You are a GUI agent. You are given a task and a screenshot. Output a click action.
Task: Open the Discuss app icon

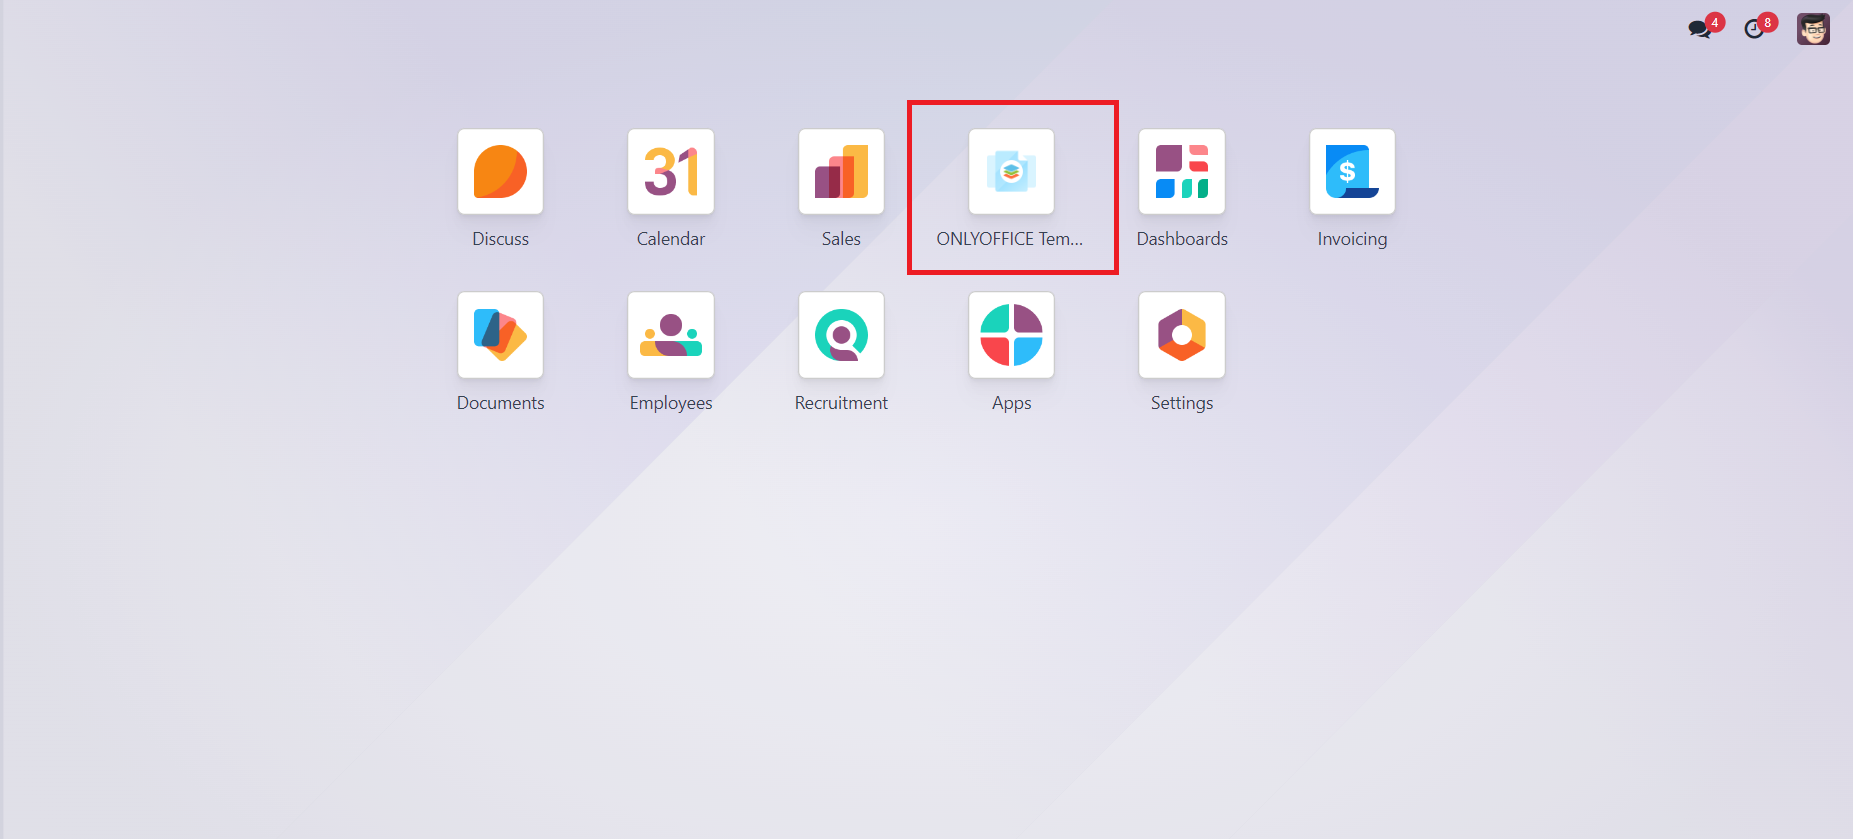coord(500,172)
